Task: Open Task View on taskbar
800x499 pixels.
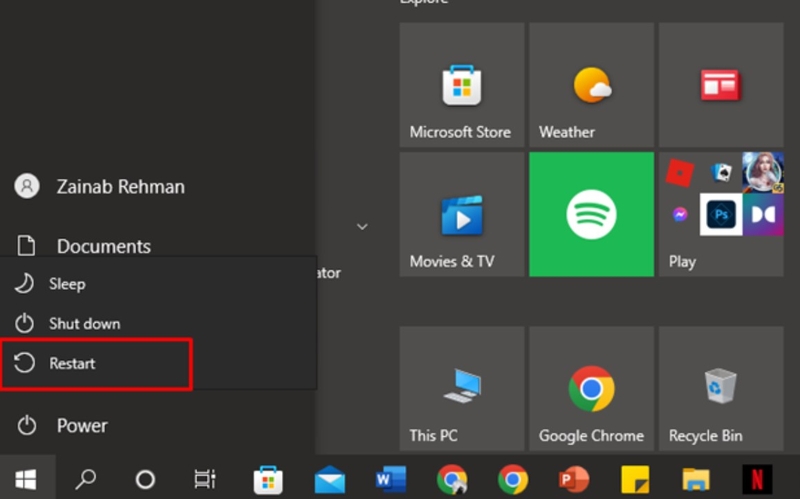Action: (x=205, y=479)
